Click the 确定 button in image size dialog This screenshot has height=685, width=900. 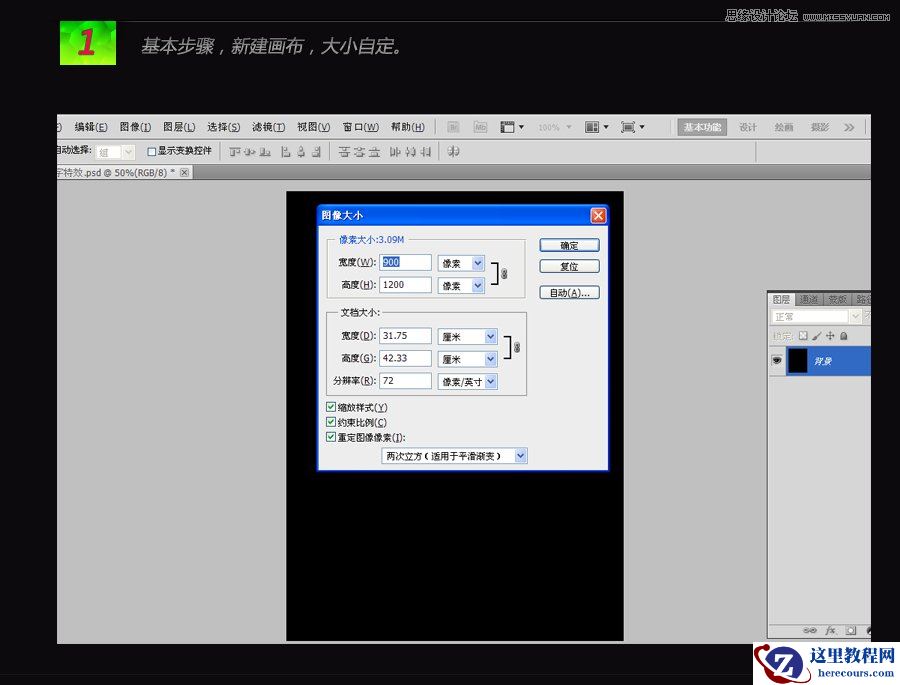pyautogui.click(x=569, y=244)
